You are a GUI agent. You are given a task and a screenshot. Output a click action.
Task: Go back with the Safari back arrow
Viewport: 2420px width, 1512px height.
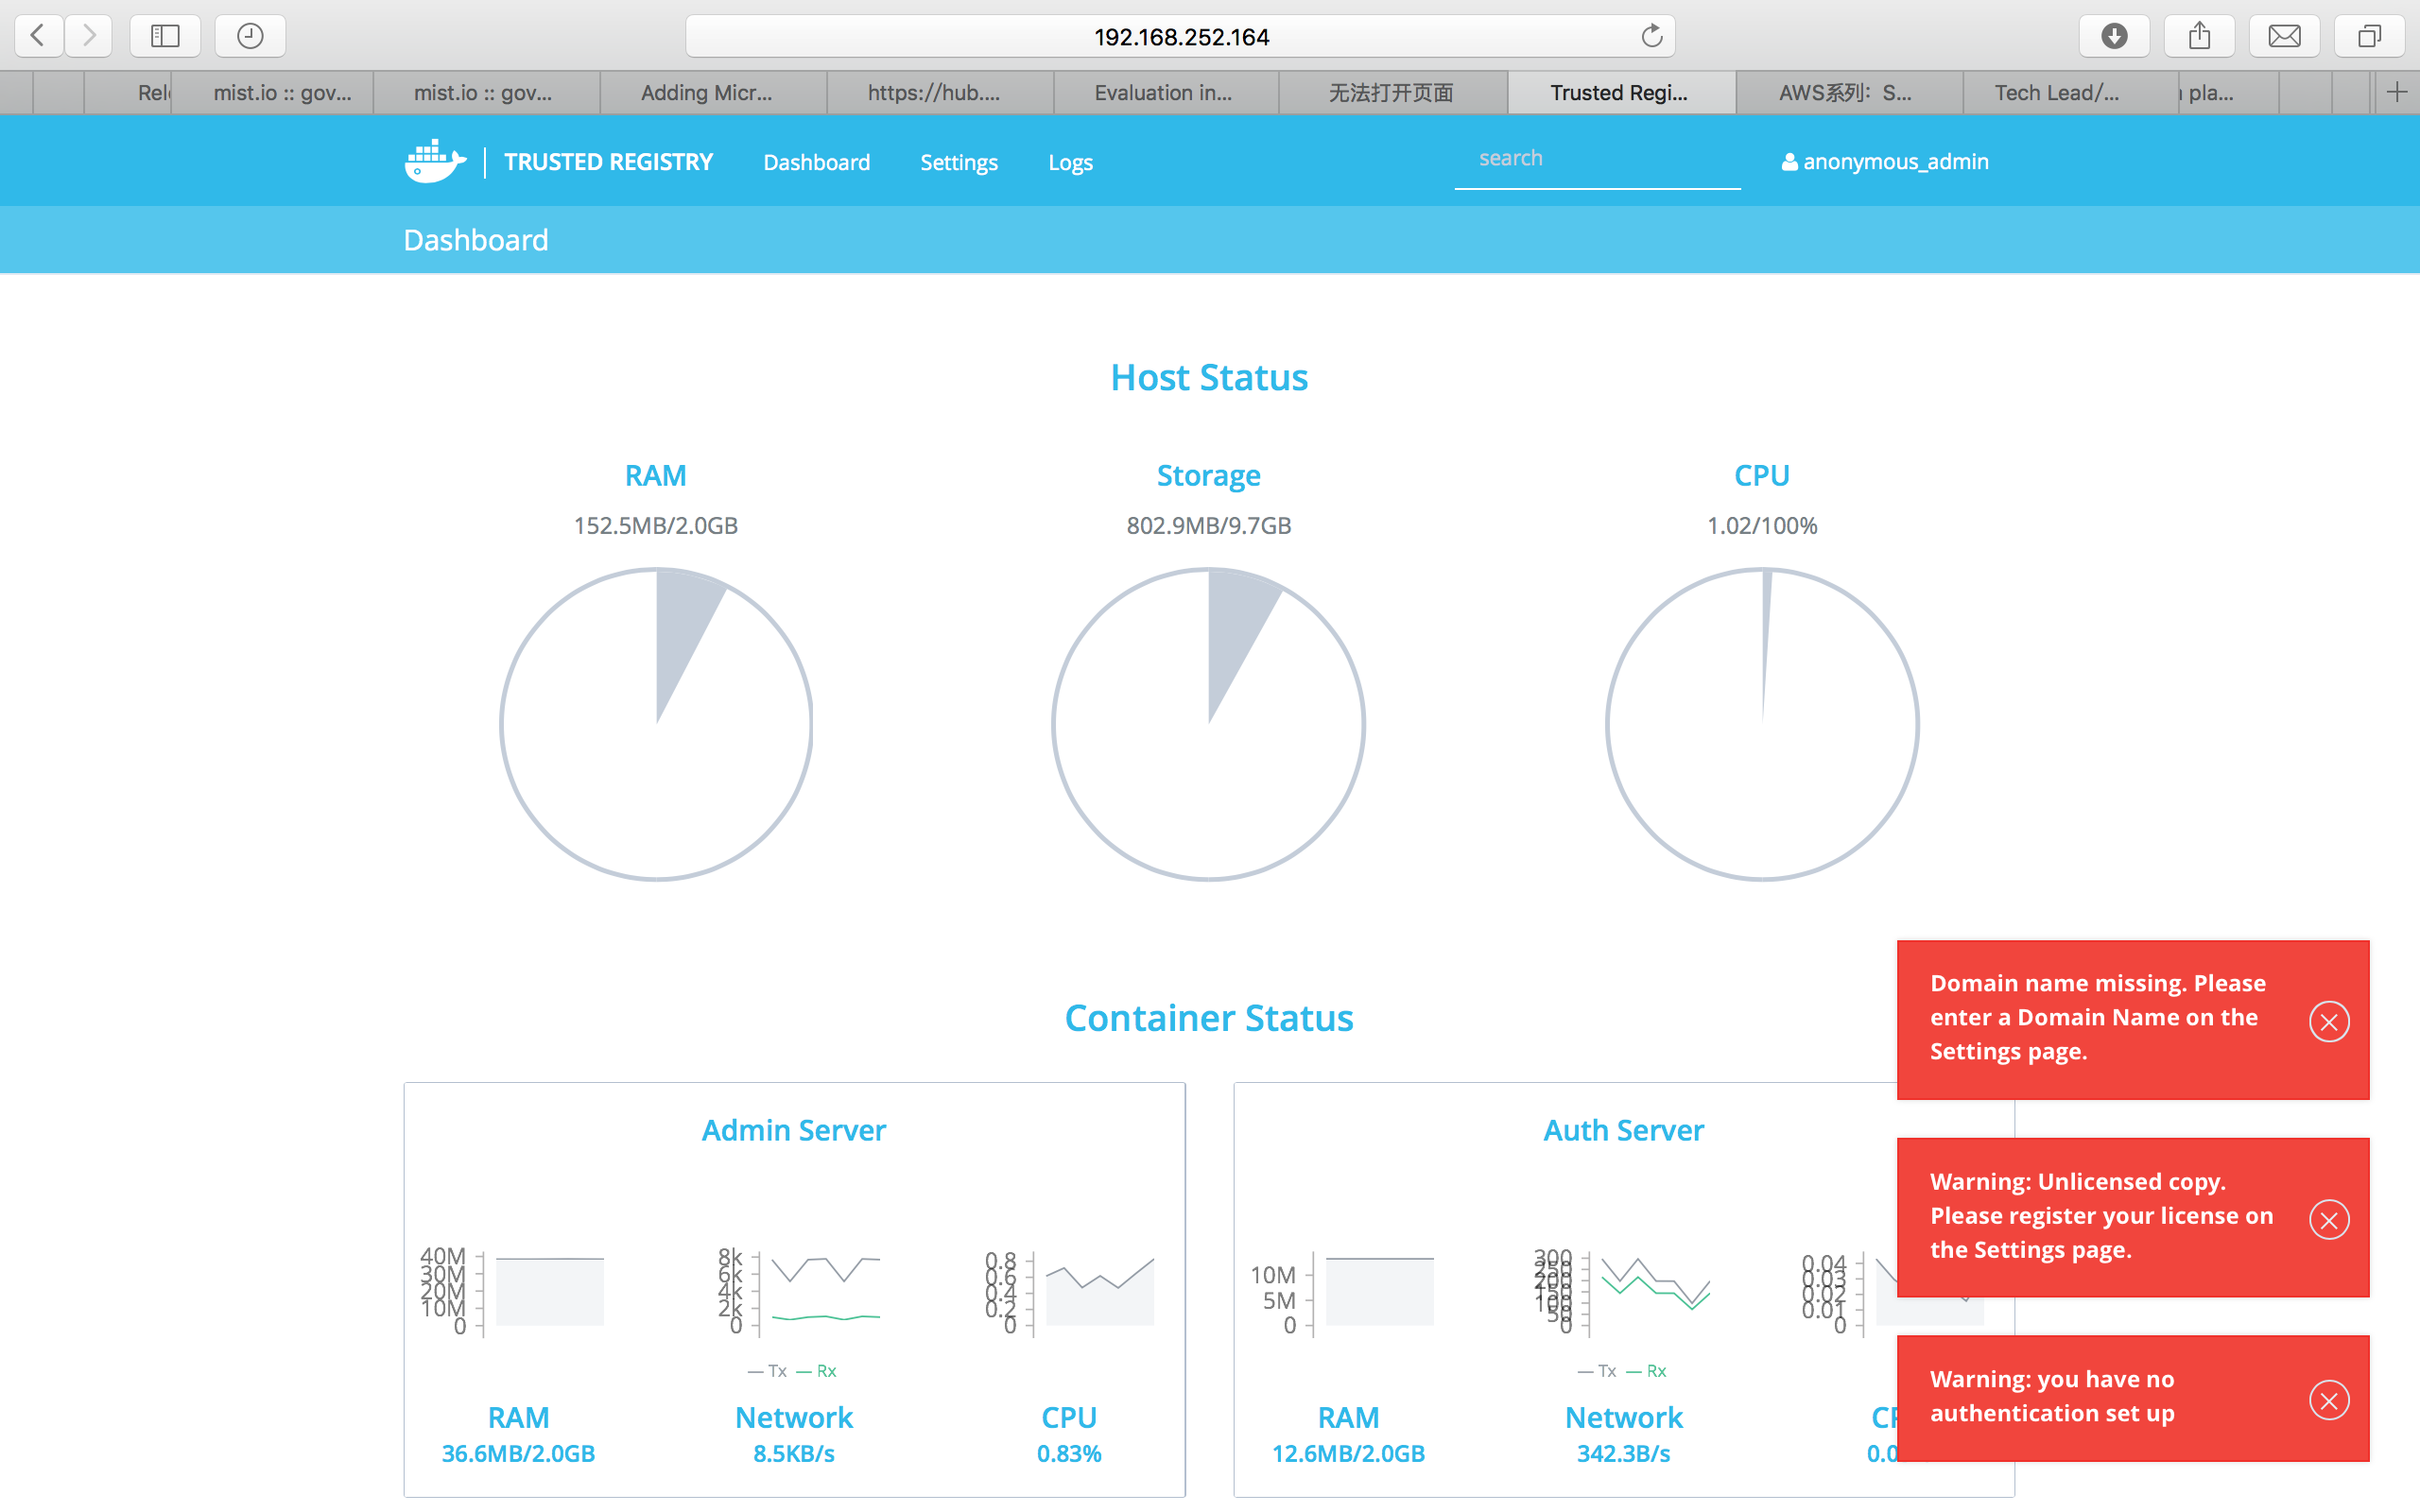point(38,36)
